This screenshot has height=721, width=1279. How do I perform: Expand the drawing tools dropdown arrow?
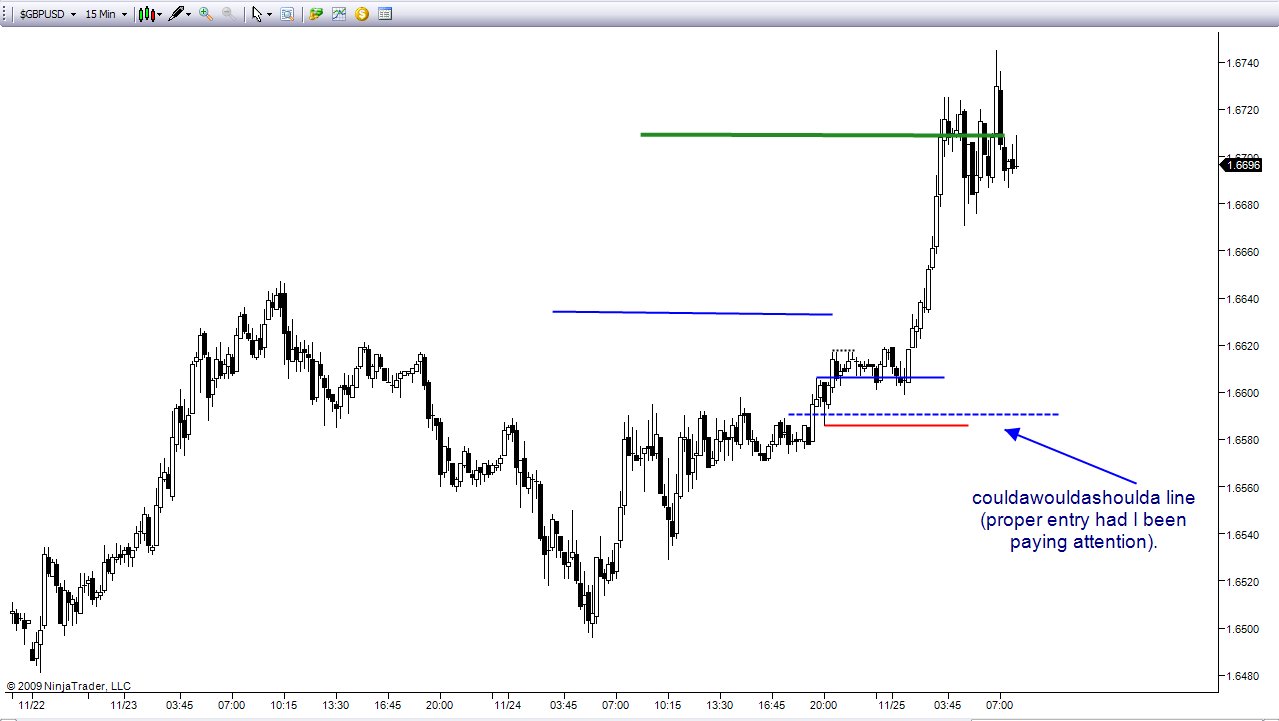click(x=190, y=14)
